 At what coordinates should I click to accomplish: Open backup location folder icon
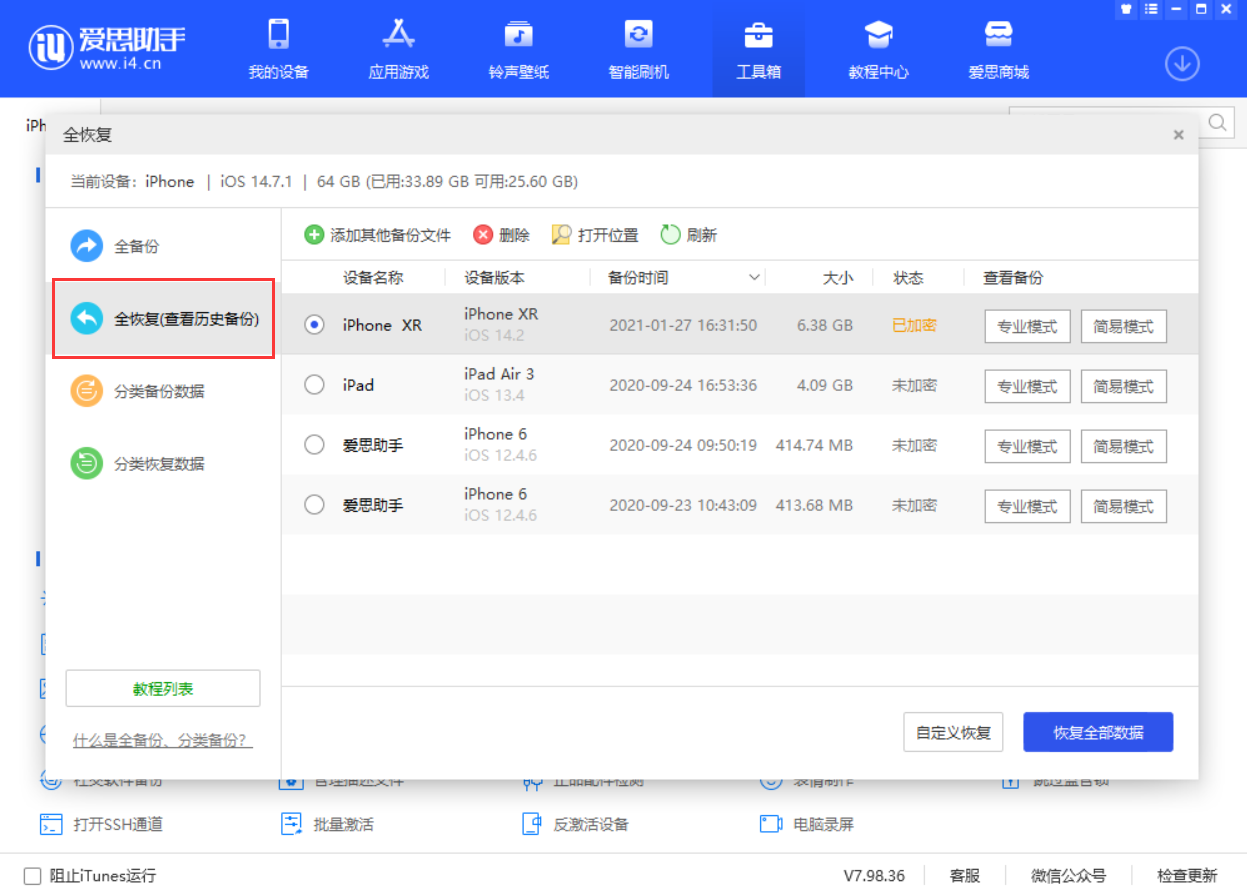tap(561, 235)
